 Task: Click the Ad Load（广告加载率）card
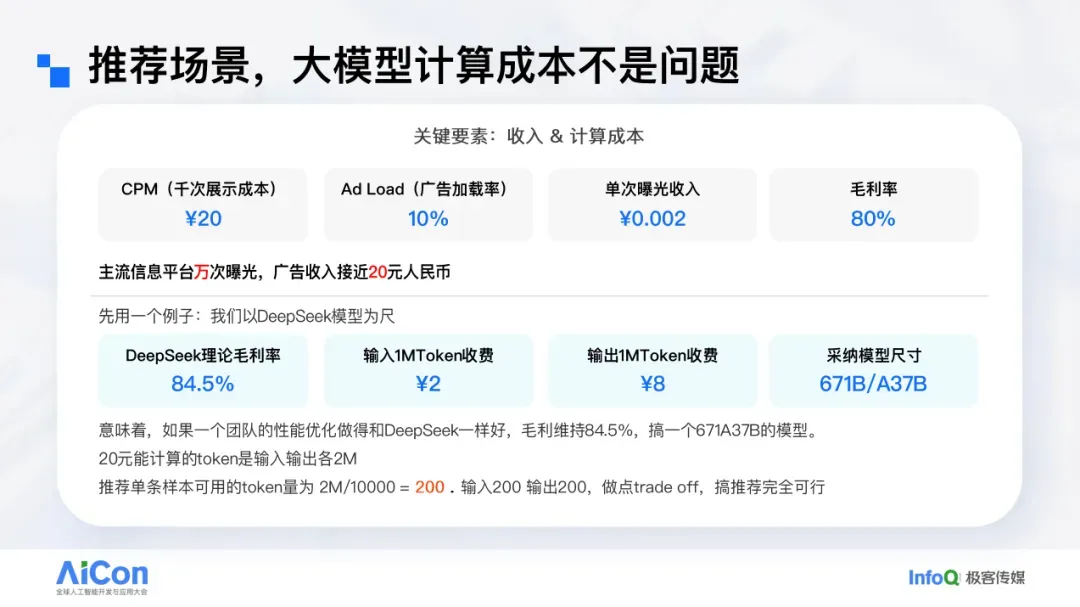click(x=428, y=204)
